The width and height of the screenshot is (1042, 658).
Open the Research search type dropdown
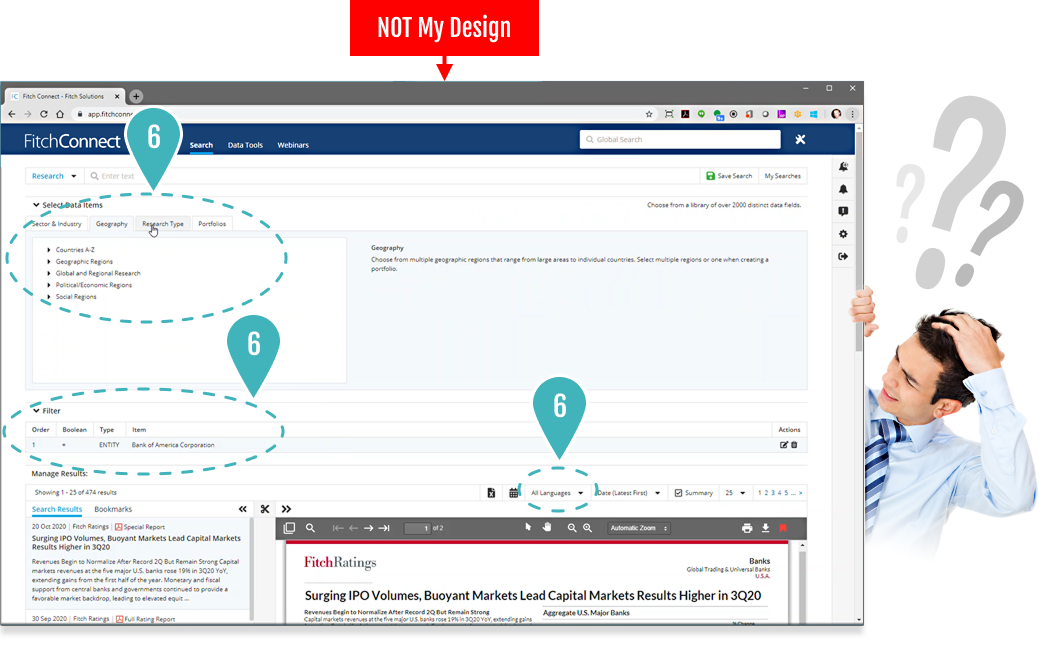[x=54, y=176]
